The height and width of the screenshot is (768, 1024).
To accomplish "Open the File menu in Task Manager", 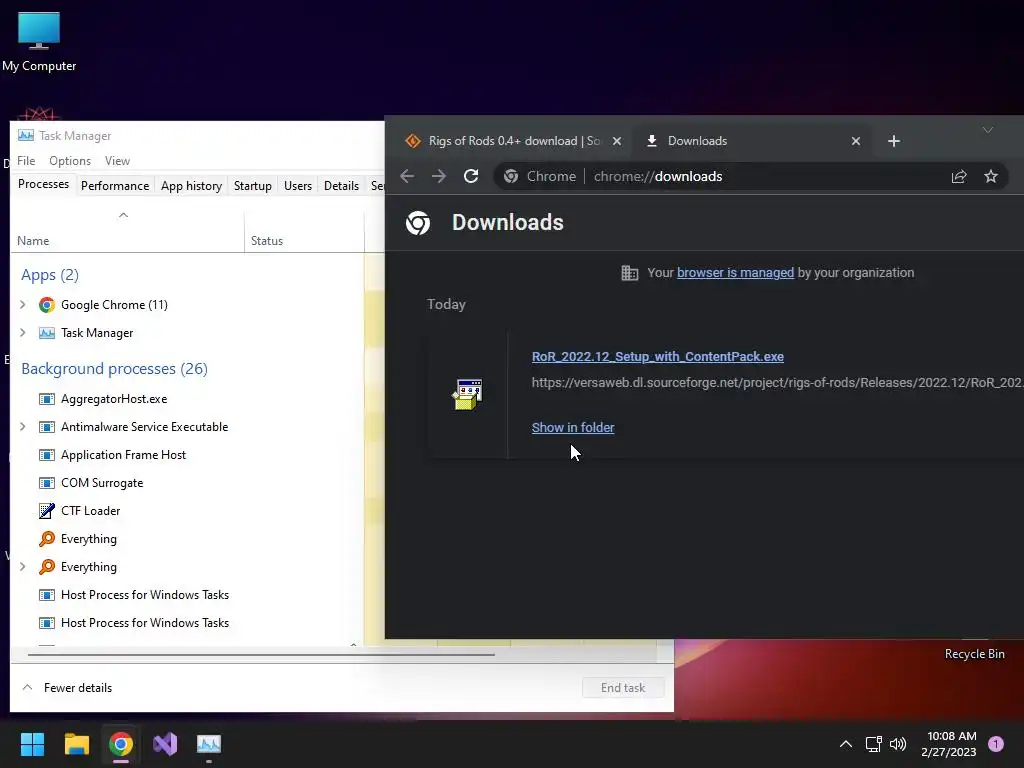I will pos(26,161).
